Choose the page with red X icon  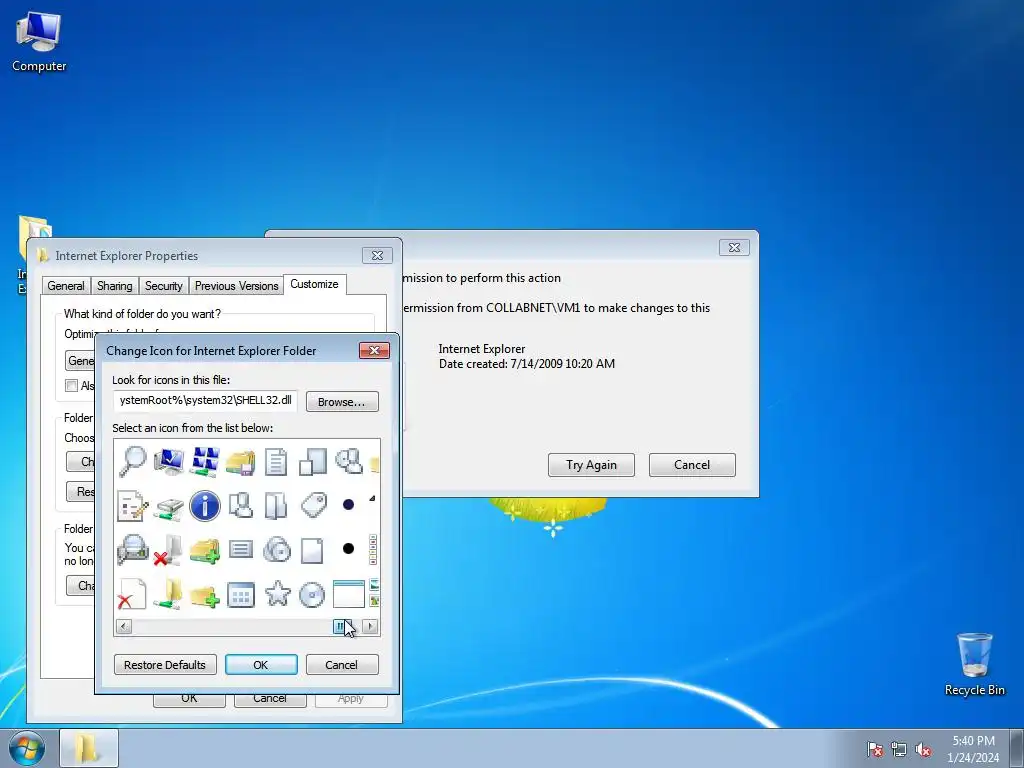coord(131,594)
